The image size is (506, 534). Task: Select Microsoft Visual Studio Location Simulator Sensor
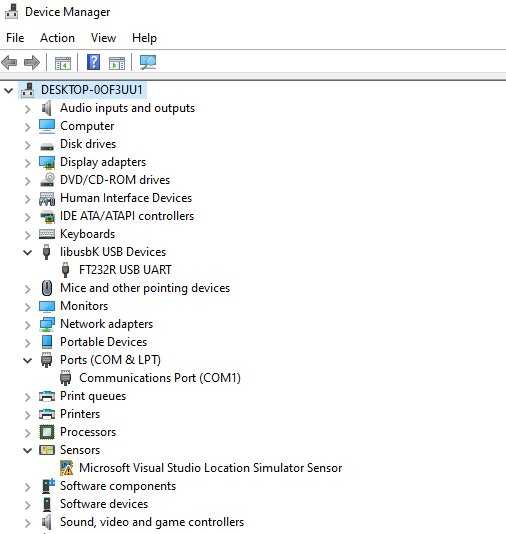coord(210,468)
